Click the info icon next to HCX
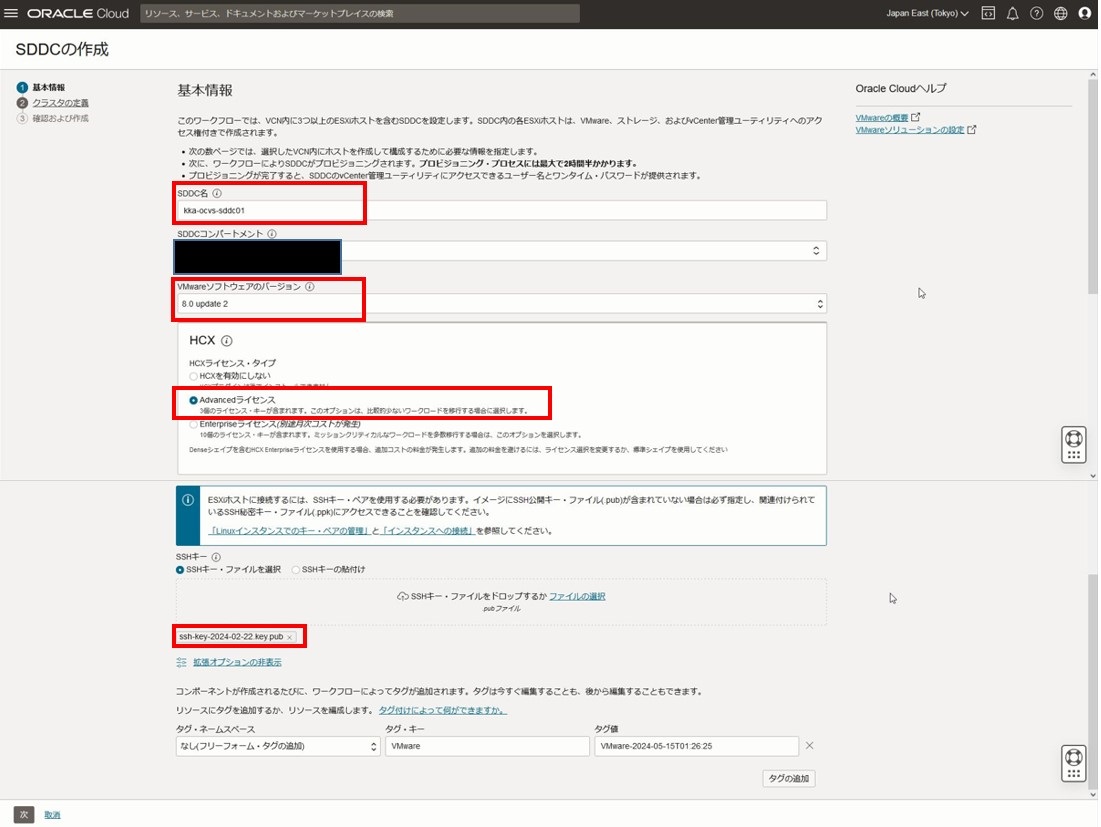Screen dimensions: 1101x827 [227, 341]
